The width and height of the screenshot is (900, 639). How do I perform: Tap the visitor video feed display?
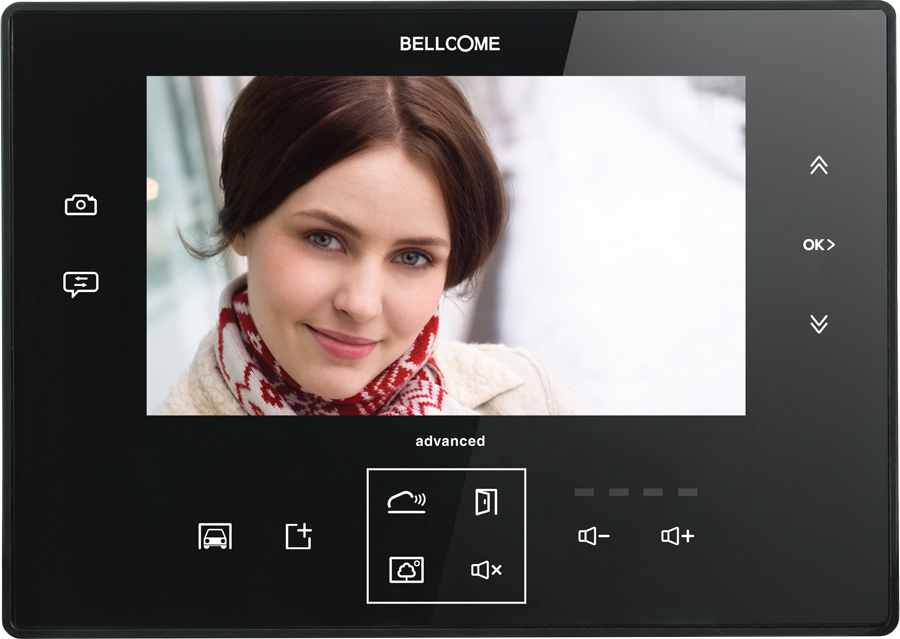[446, 245]
